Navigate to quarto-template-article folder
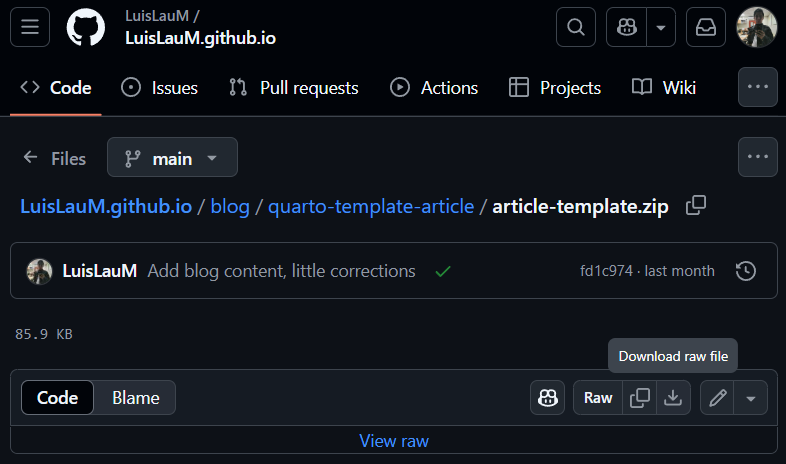Screen dimensions: 786x464 pyautogui.click(x=371, y=206)
